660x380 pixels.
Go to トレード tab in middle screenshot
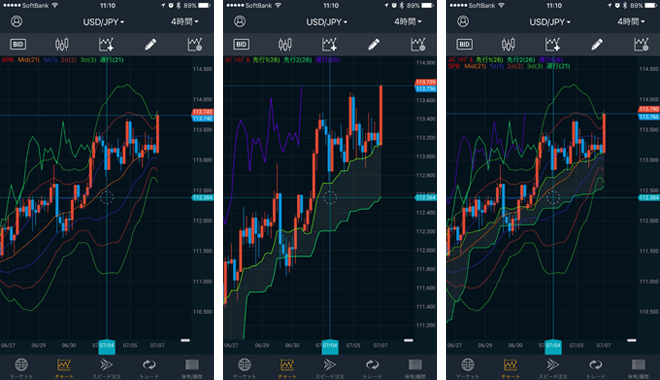[372, 368]
